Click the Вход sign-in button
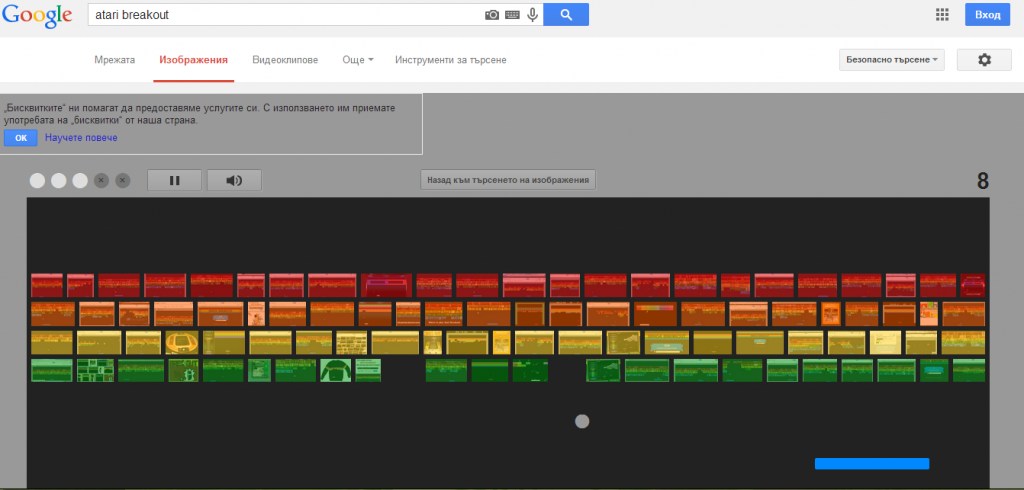The height and width of the screenshot is (490, 1024). click(x=987, y=14)
